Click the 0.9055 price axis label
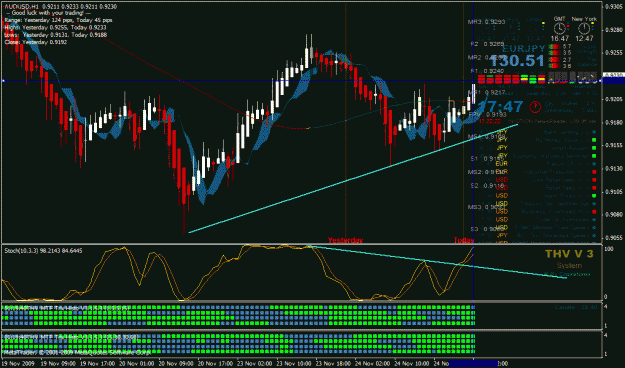Viewport: 625px width, 368px height. (614, 238)
